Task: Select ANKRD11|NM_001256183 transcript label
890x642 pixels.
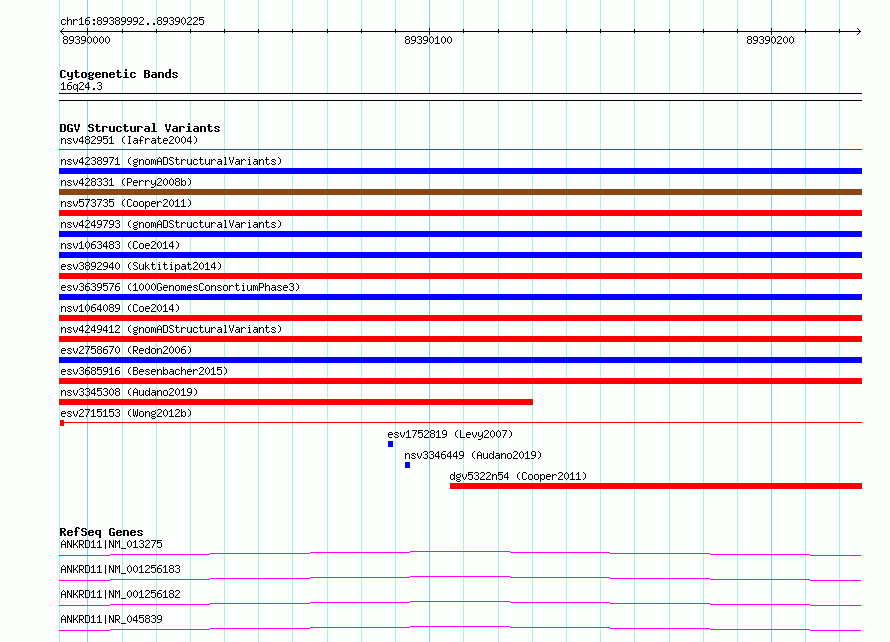Action: pos(120,569)
